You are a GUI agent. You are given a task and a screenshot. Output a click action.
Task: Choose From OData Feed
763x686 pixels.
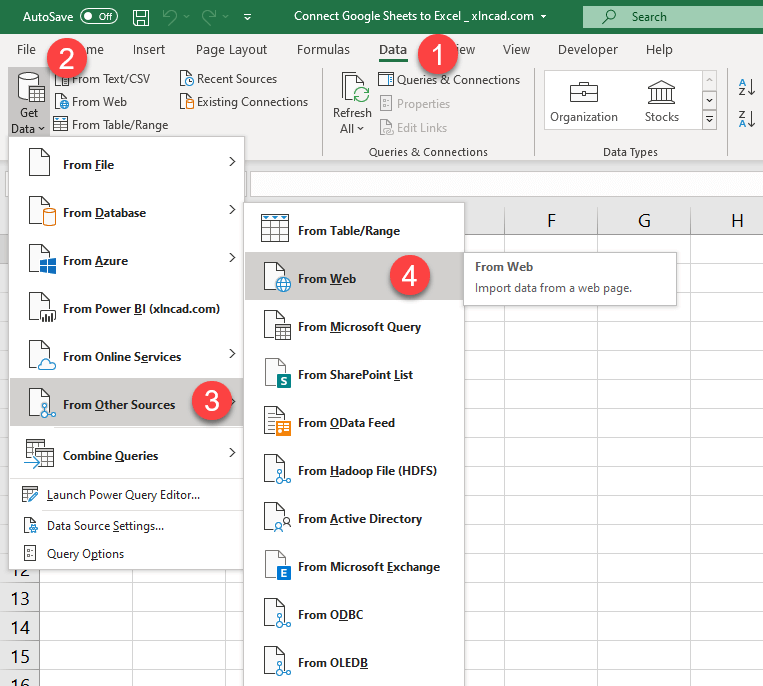[x=354, y=422]
